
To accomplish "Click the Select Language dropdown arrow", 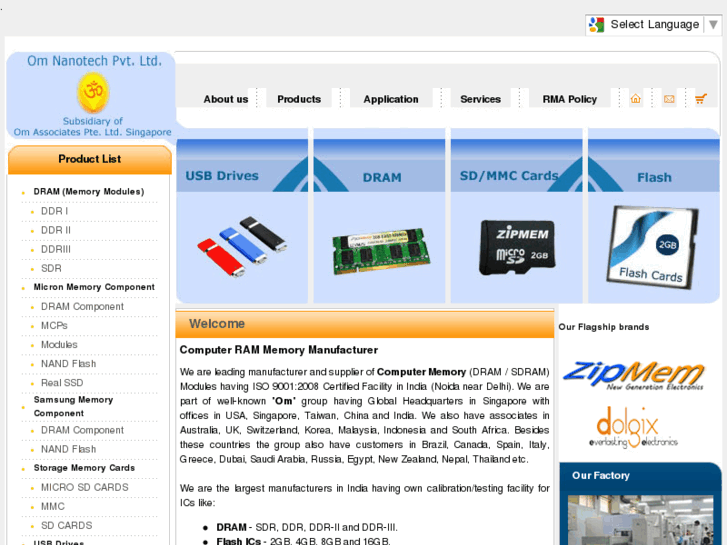I will pyautogui.click(x=714, y=24).
